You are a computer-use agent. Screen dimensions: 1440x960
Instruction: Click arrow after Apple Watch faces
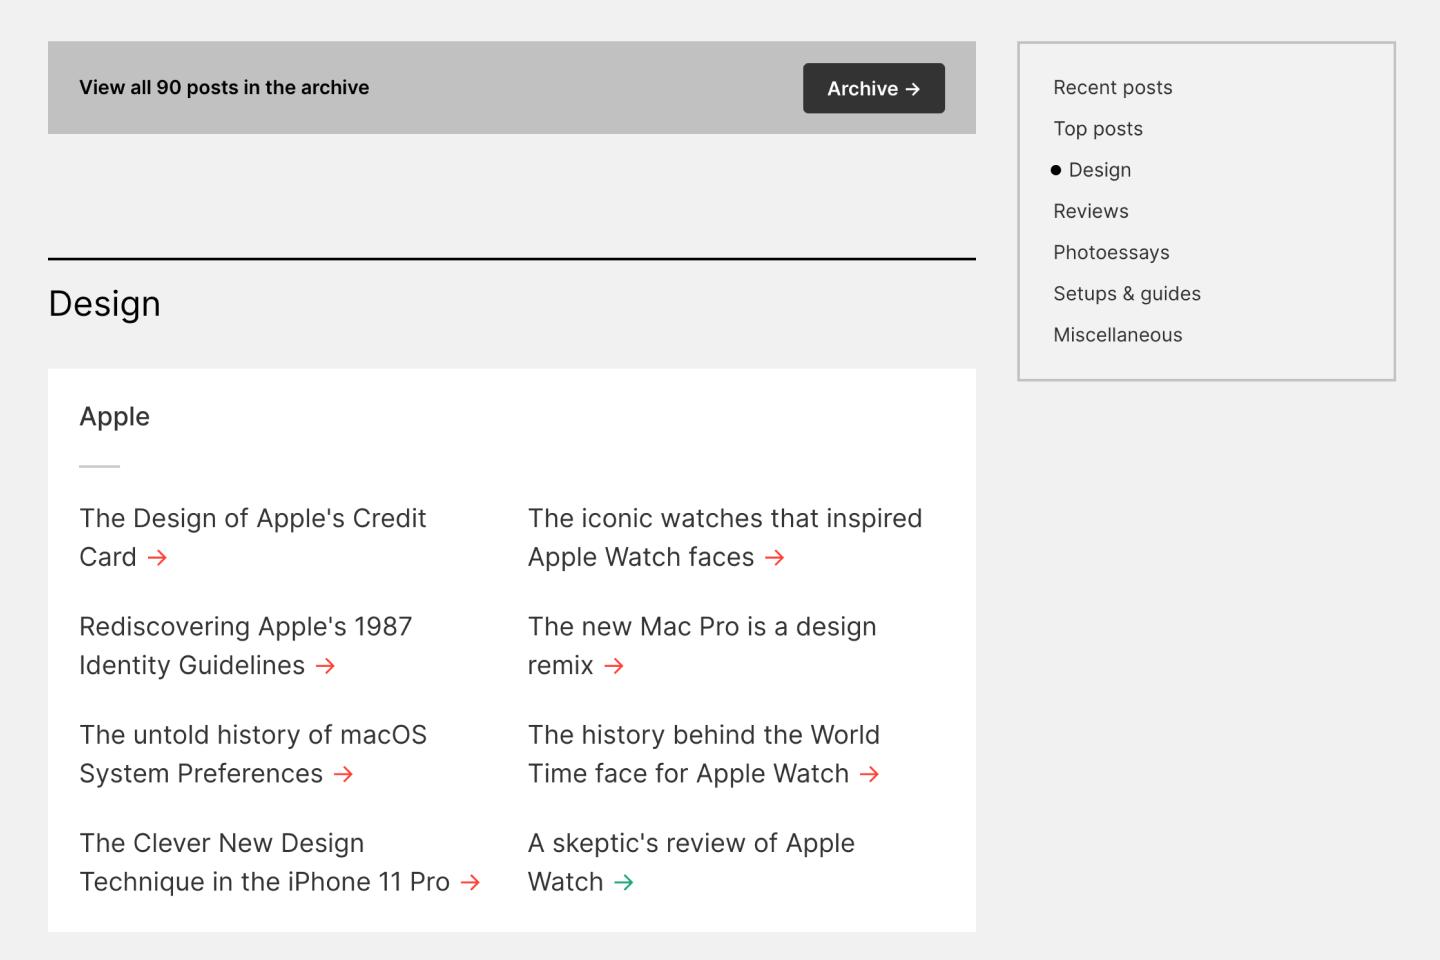click(x=775, y=558)
